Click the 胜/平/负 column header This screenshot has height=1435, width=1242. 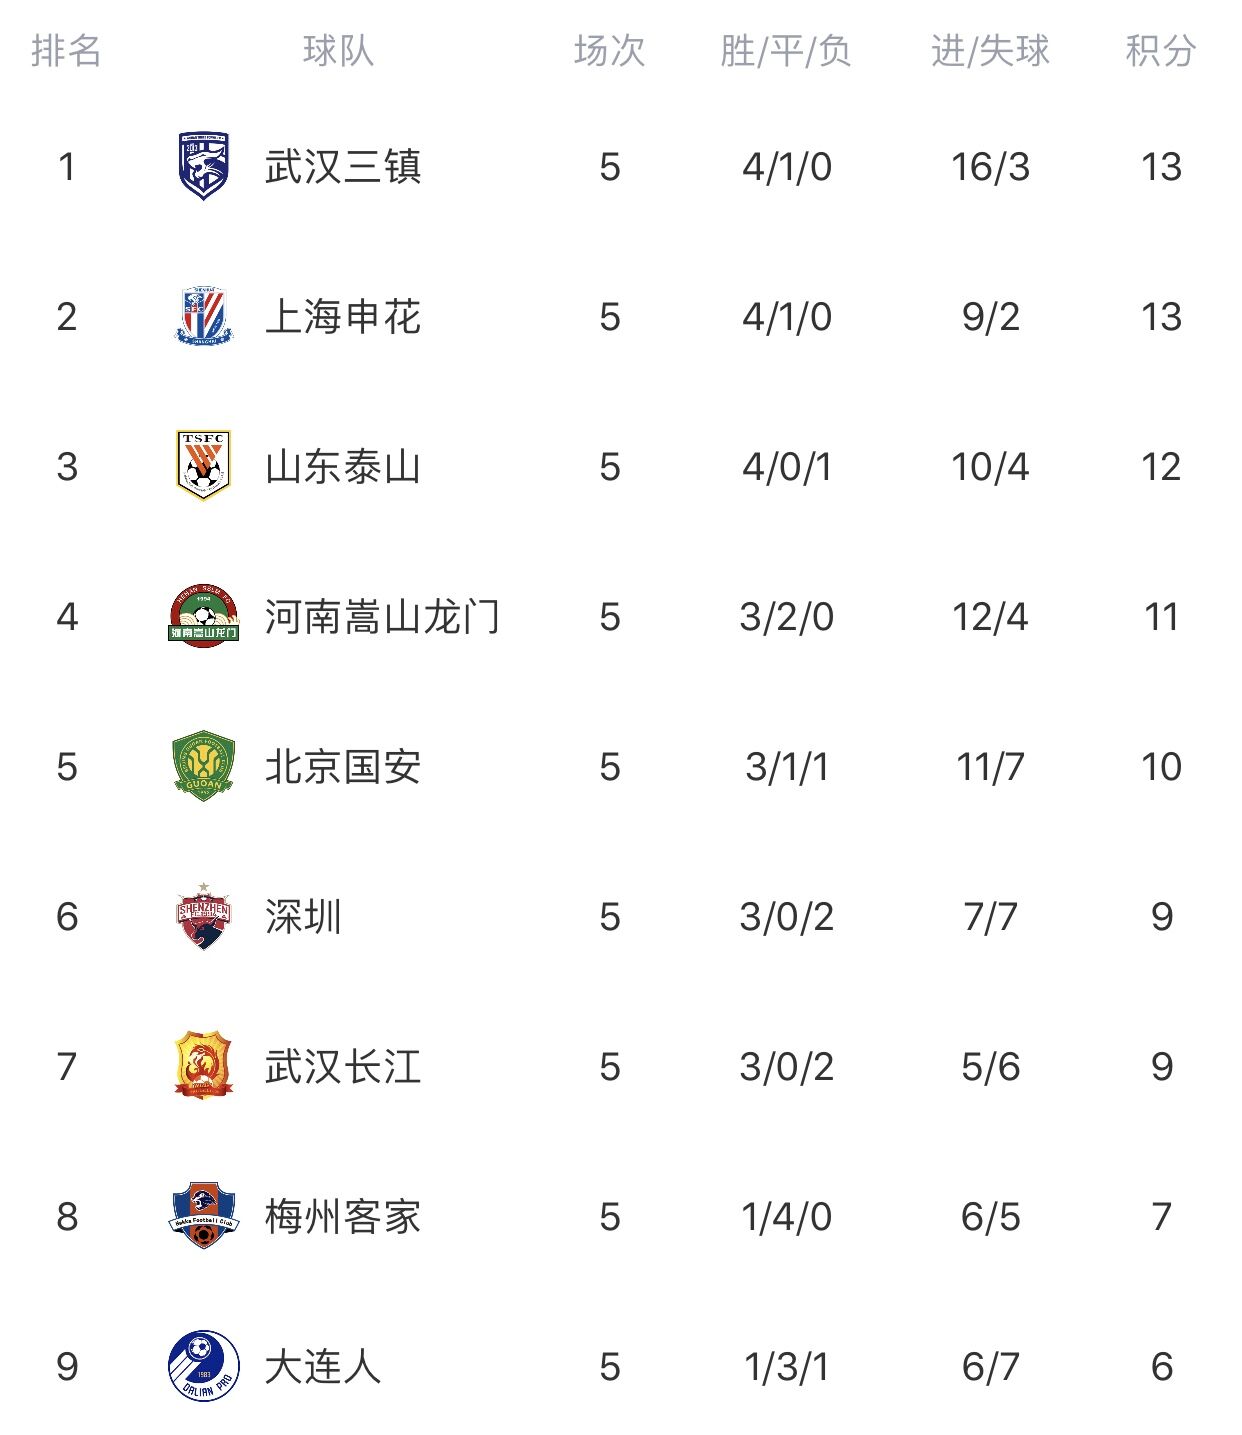[786, 50]
